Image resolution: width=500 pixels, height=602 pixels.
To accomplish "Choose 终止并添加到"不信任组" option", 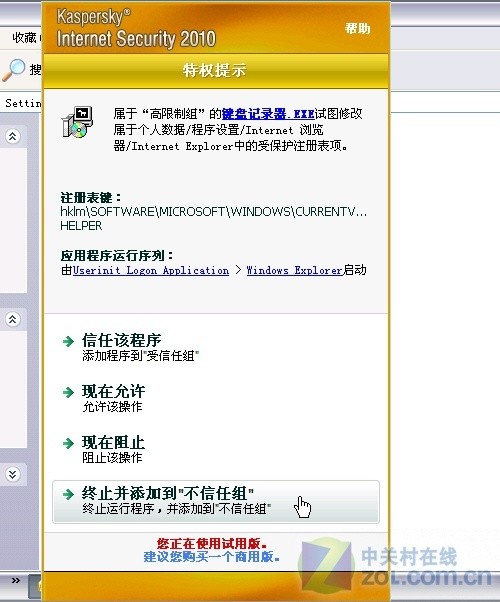I will tap(216, 501).
